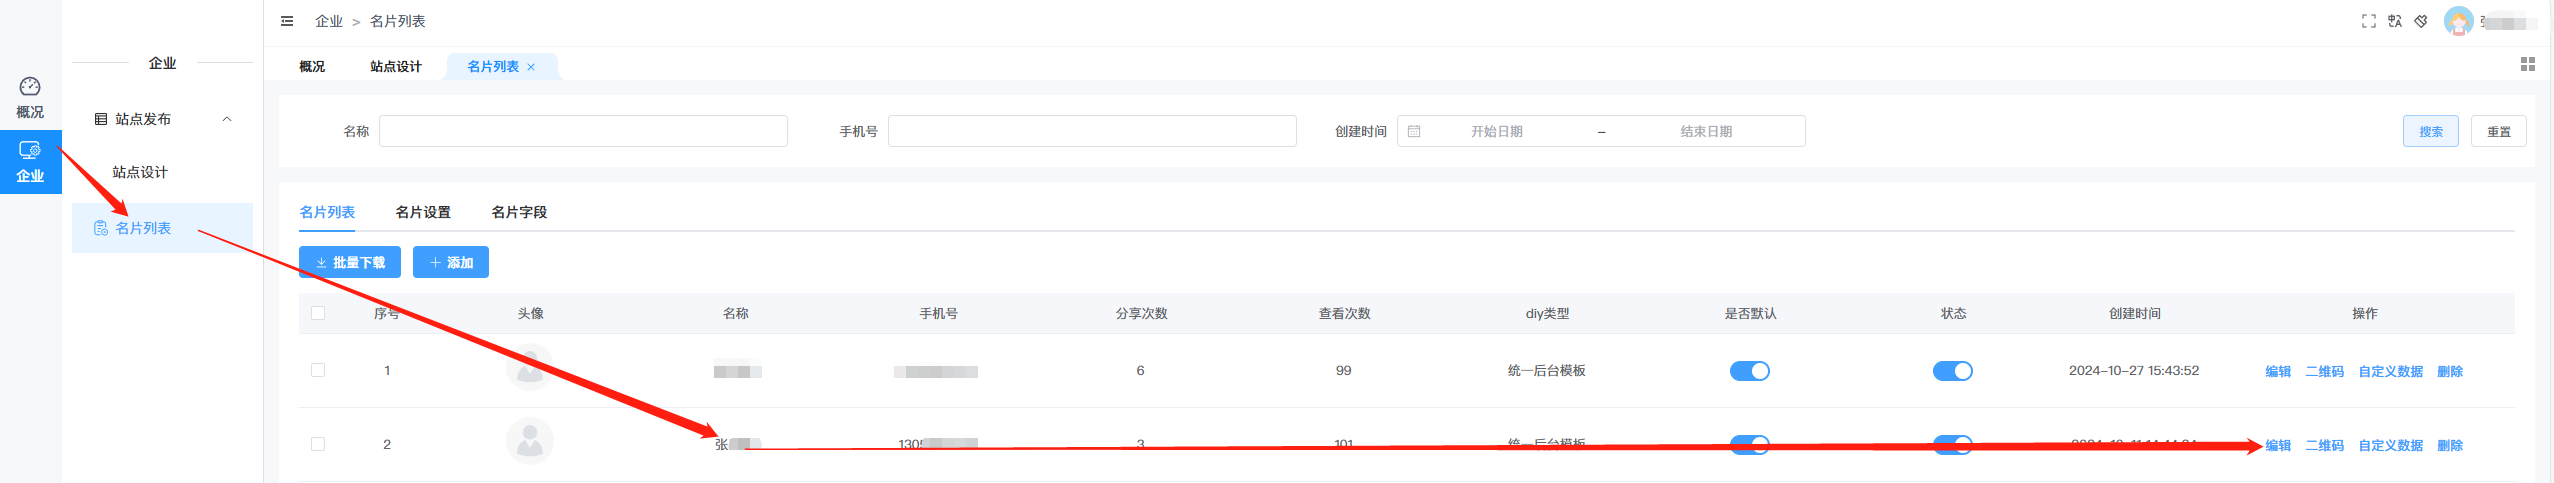
Task: Click the fullscreen toggle icon
Action: click(2368, 21)
